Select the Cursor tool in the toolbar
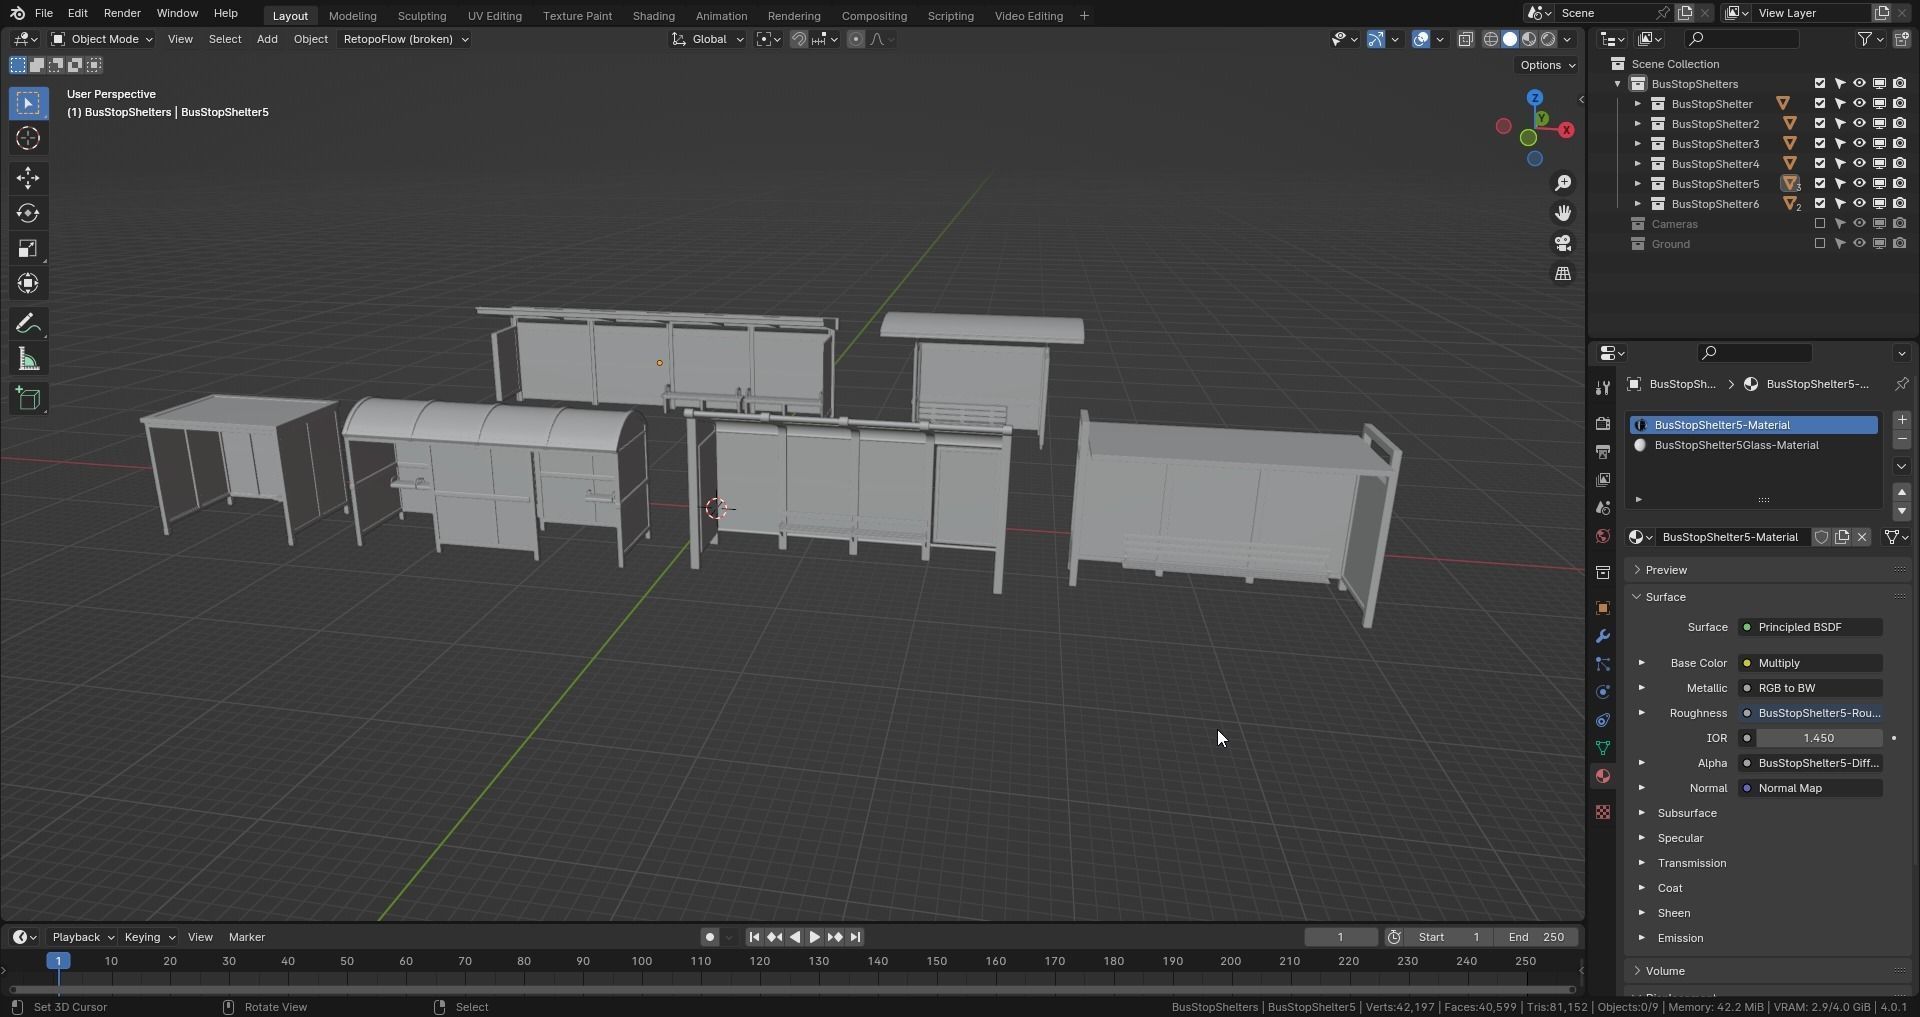This screenshot has height=1017, width=1920. pos(28,138)
